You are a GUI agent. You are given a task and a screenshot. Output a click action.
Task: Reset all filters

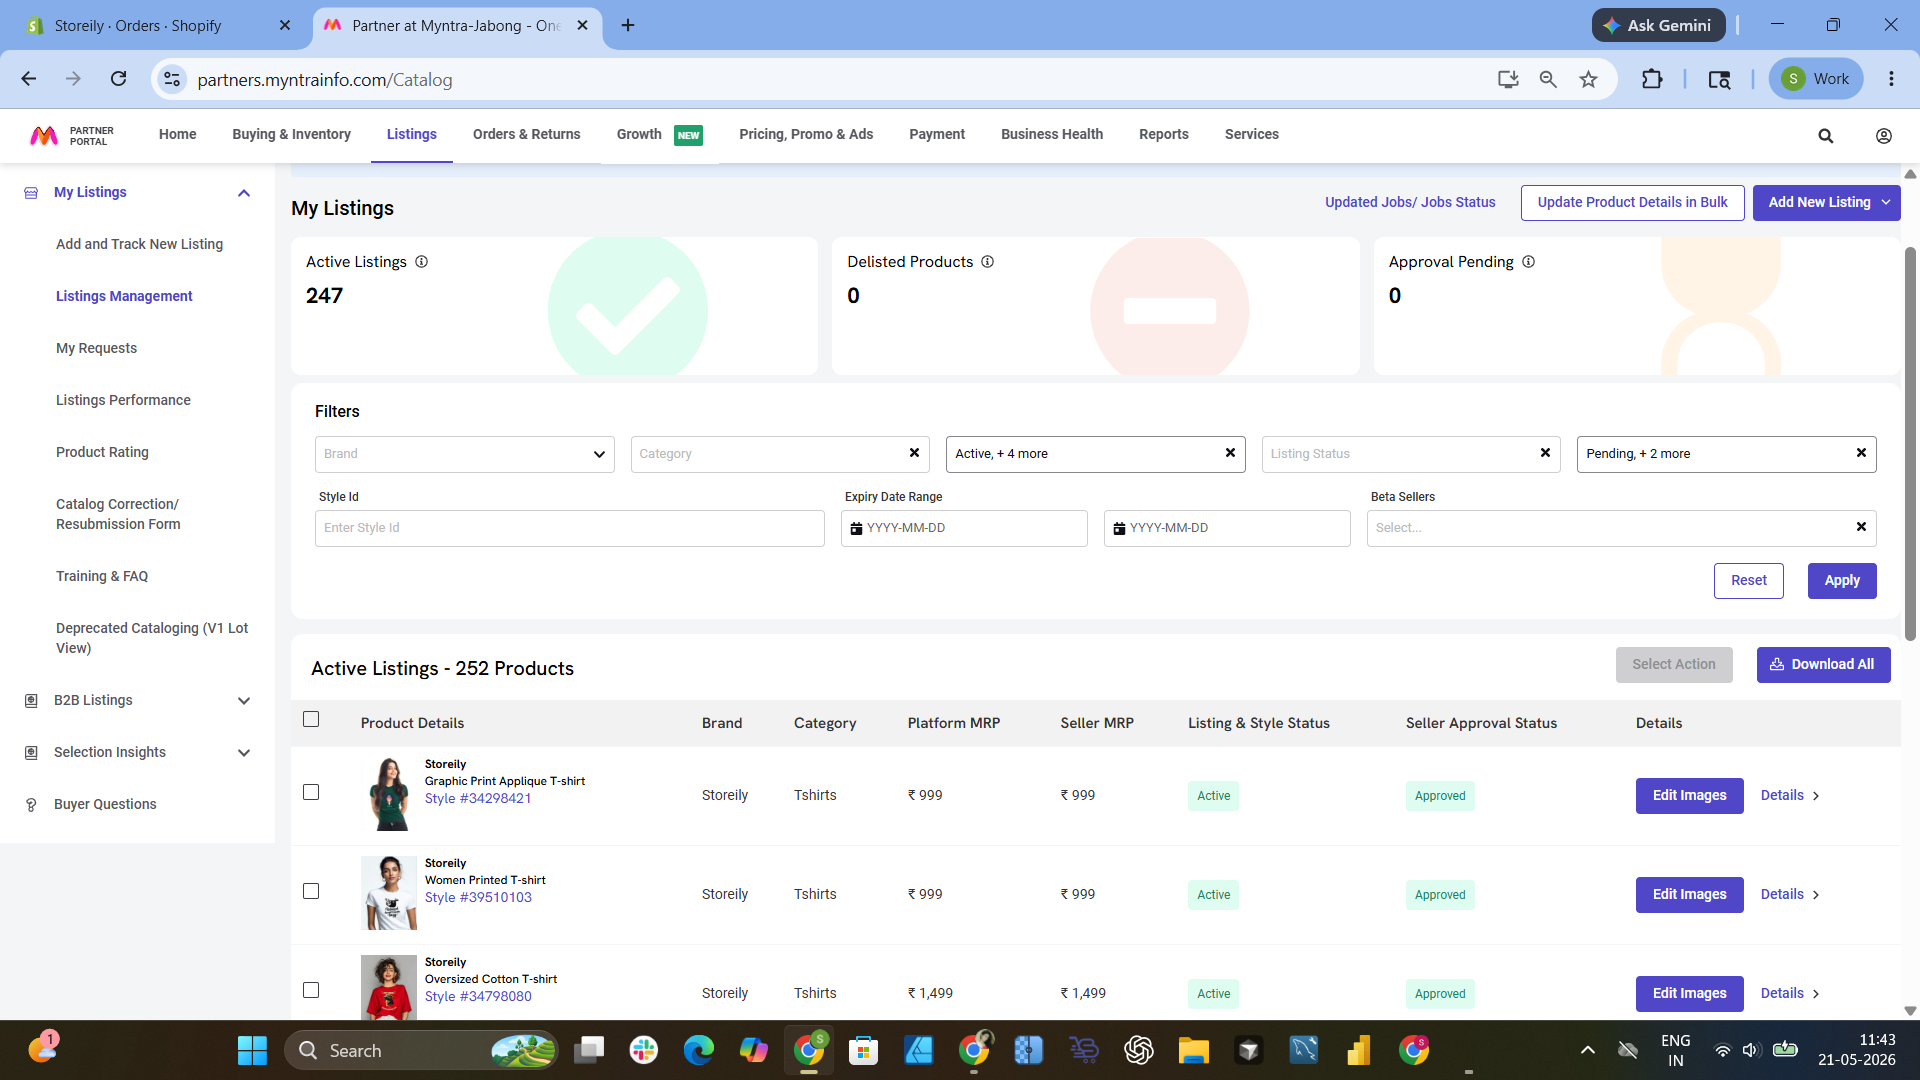(x=1749, y=581)
